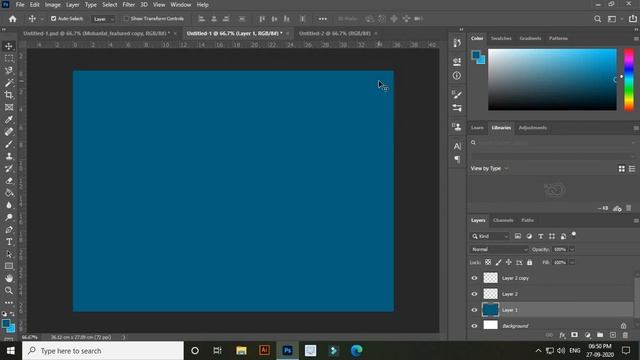
Task: Open the layer filter Kind dropdown
Action: [x=490, y=236]
